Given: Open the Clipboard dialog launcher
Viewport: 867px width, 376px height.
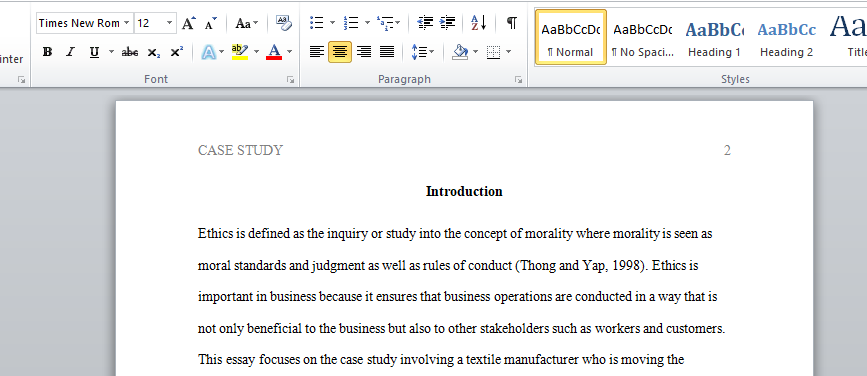Looking at the screenshot, I should (x=22, y=80).
